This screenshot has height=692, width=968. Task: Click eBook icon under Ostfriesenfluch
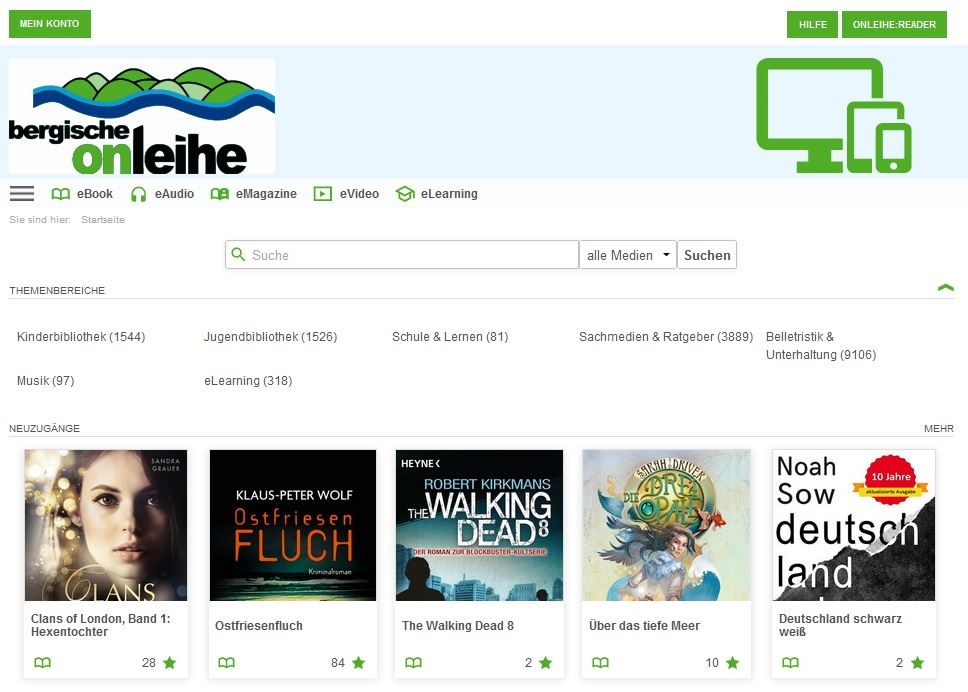[x=227, y=662]
